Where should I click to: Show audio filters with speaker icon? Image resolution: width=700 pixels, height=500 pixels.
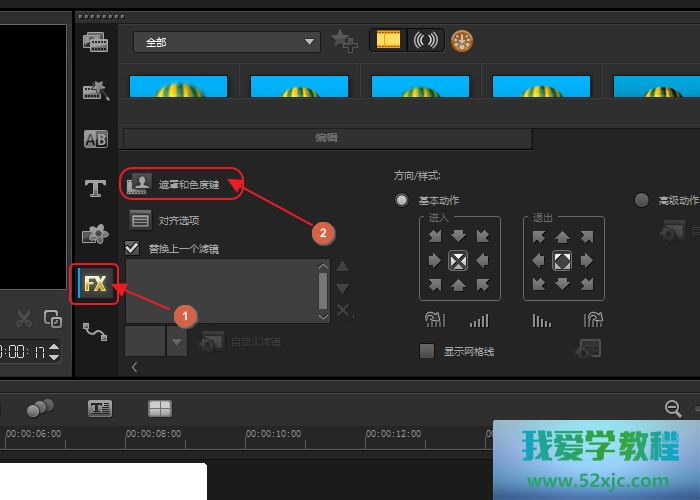[x=425, y=41]
